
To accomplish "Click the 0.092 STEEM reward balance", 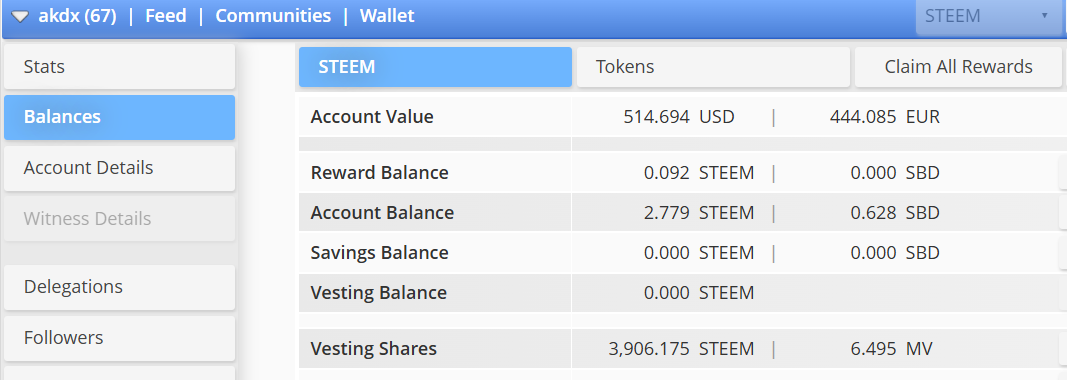I will pos(699,173).
